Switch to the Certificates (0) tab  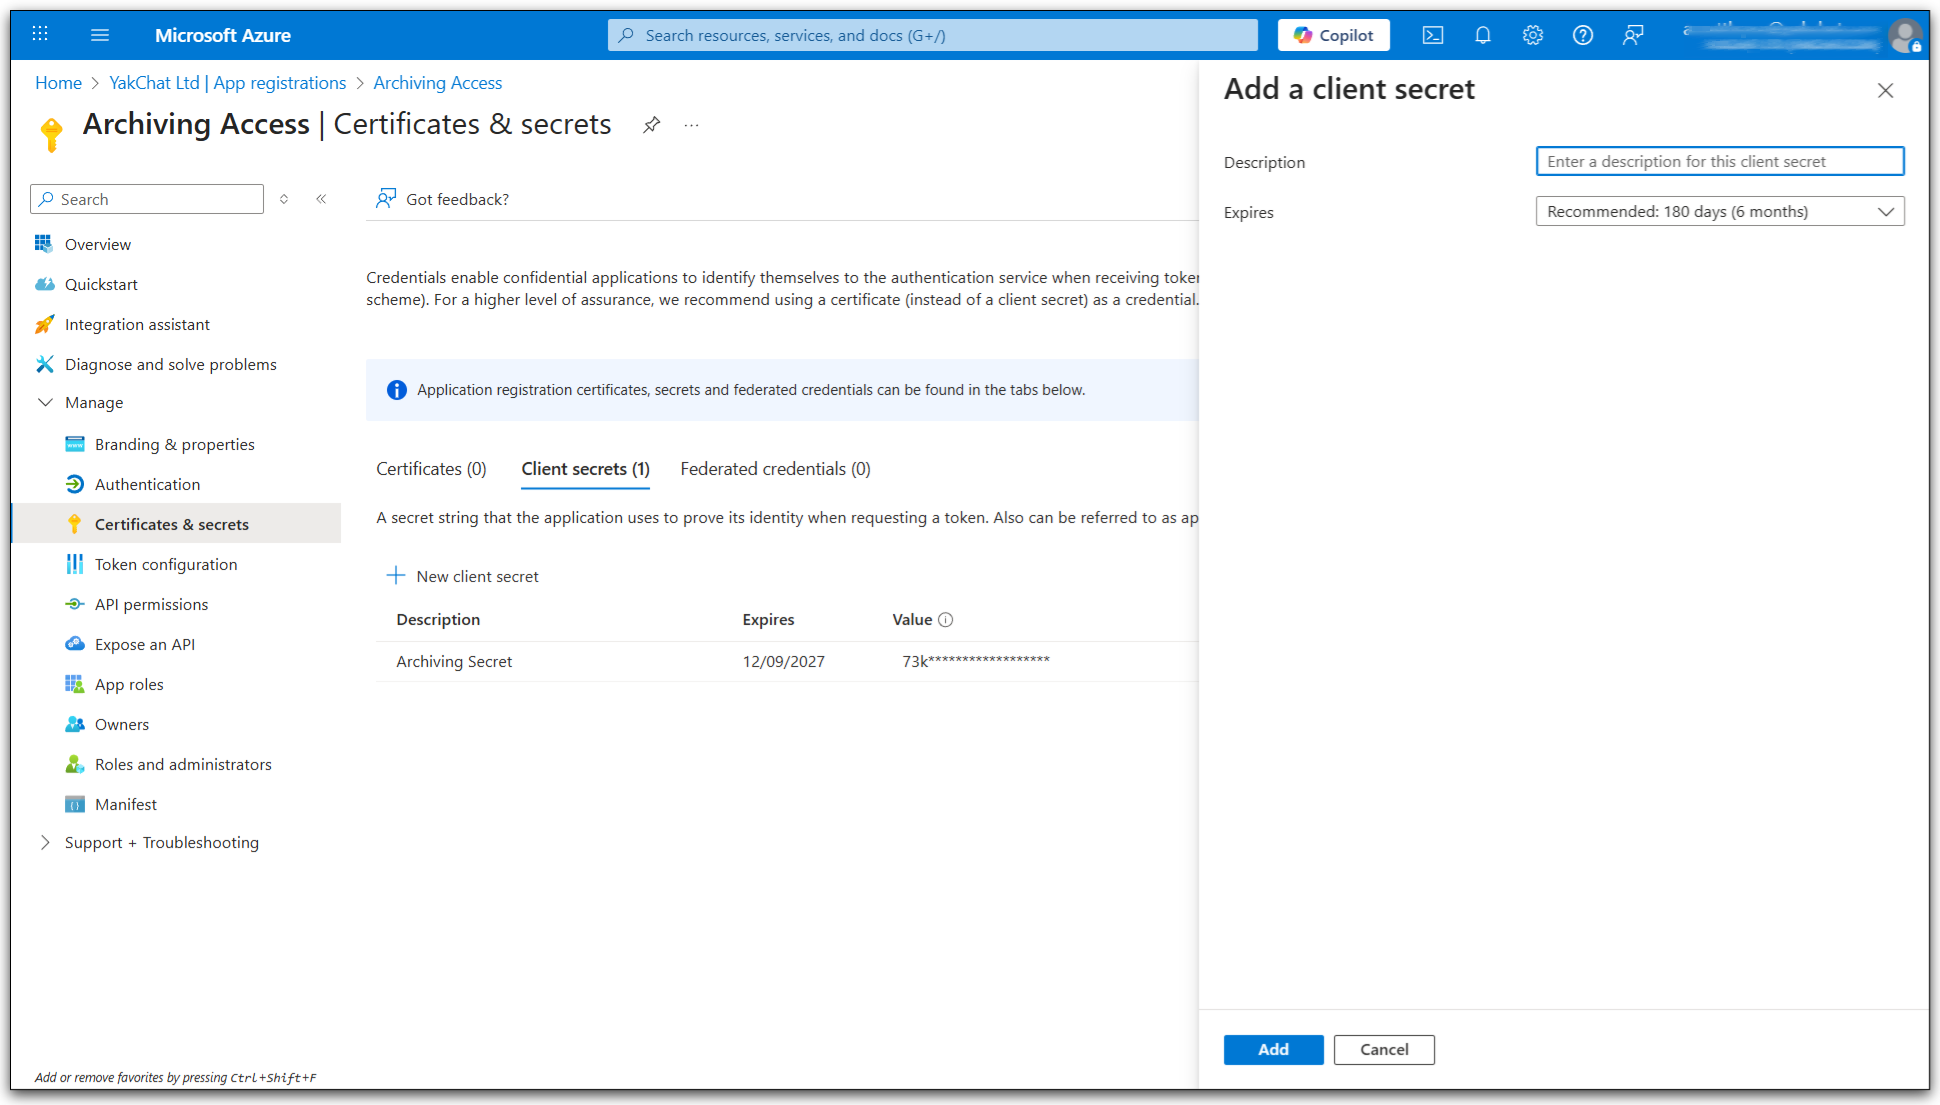pos(431,469)
